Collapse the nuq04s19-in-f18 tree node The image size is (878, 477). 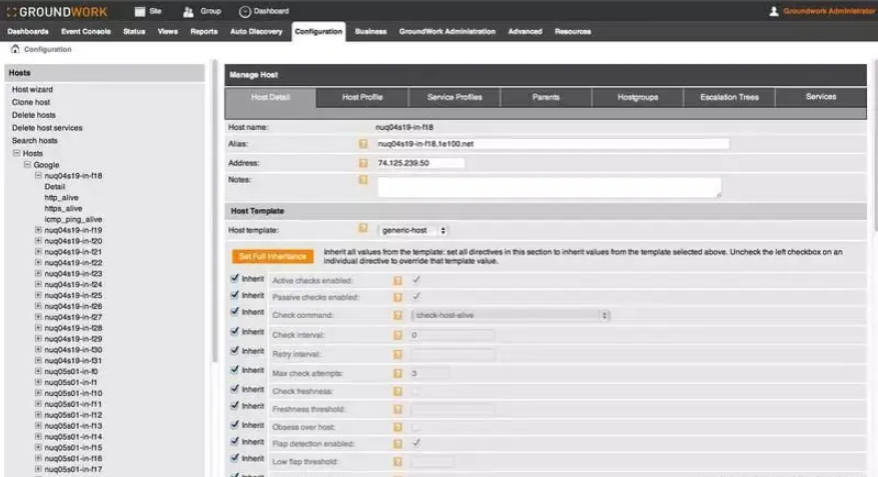point(38,175)
